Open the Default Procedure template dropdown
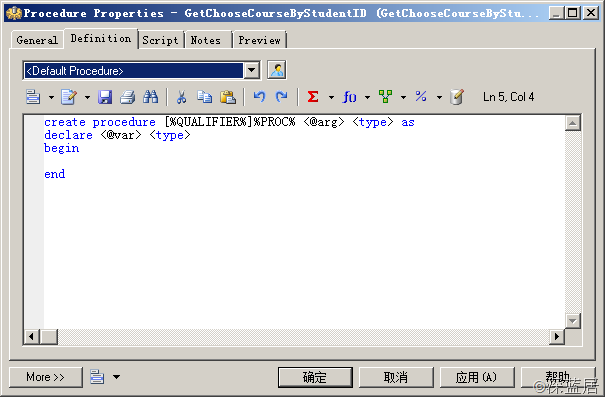Image resolution: width=605 pixels, height=397 pixels. click(x=252, y=71)
